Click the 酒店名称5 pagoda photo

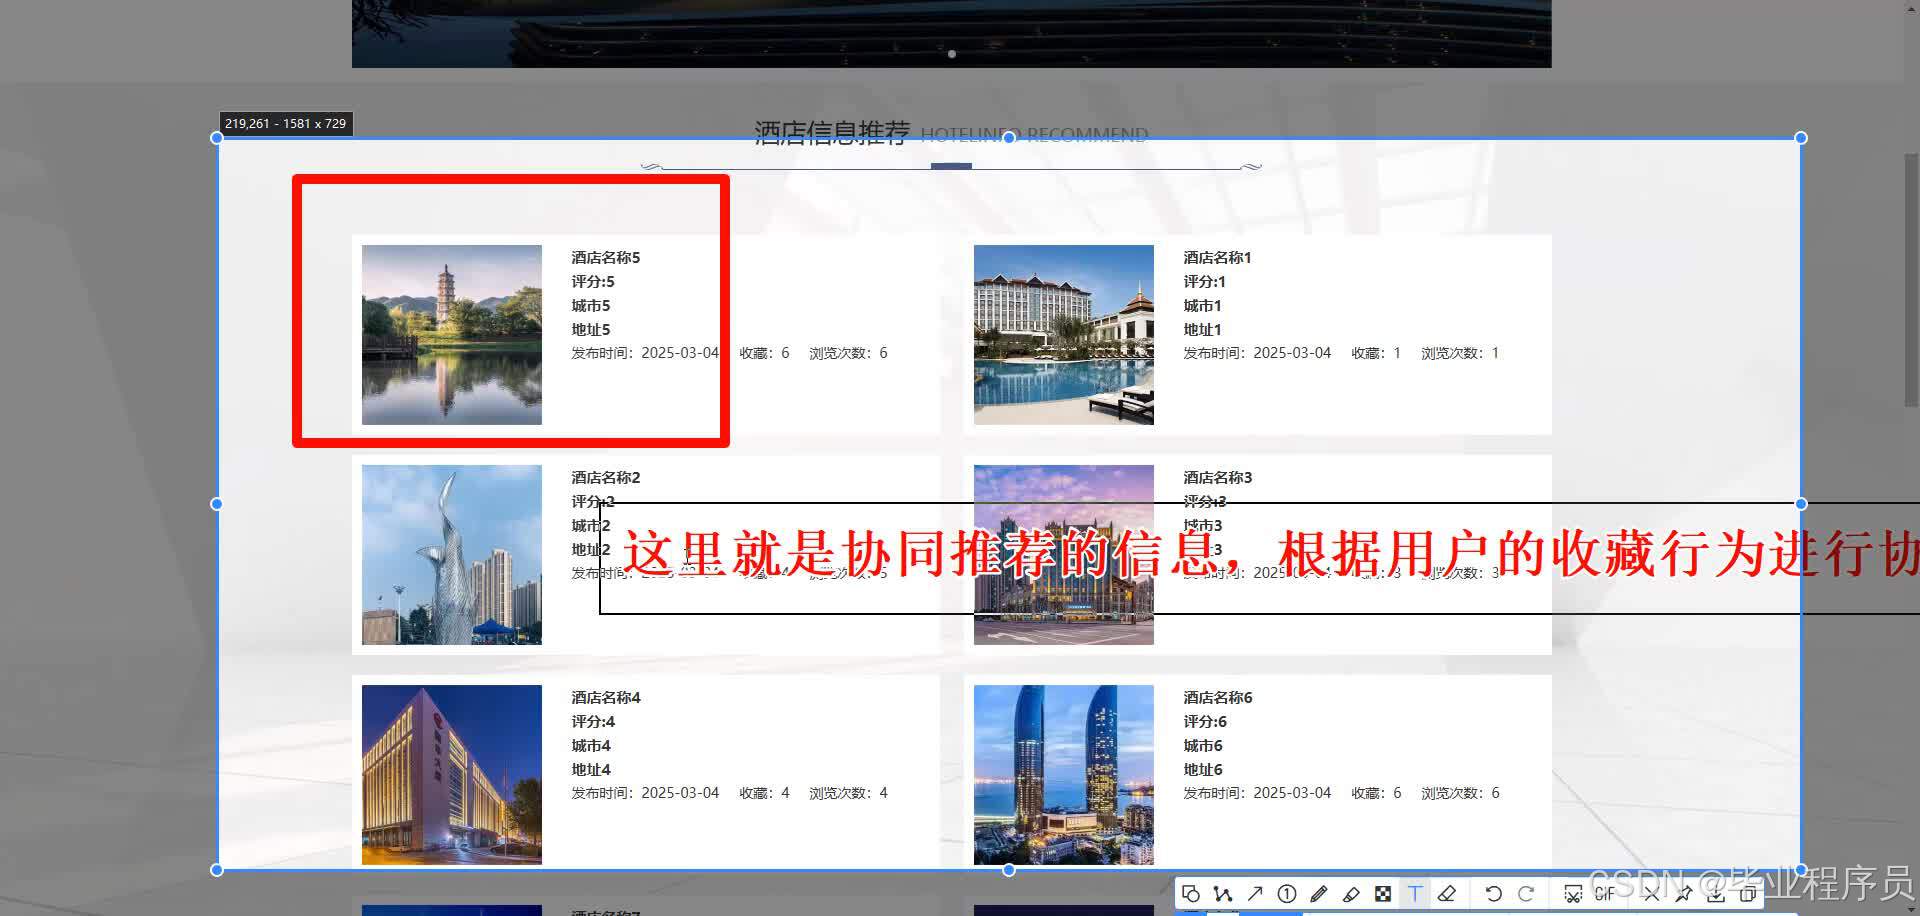452,333
